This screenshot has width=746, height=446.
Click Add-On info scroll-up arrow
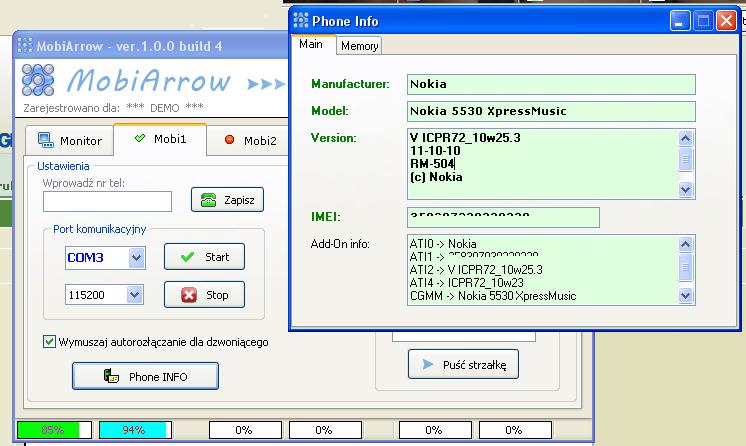685,244
